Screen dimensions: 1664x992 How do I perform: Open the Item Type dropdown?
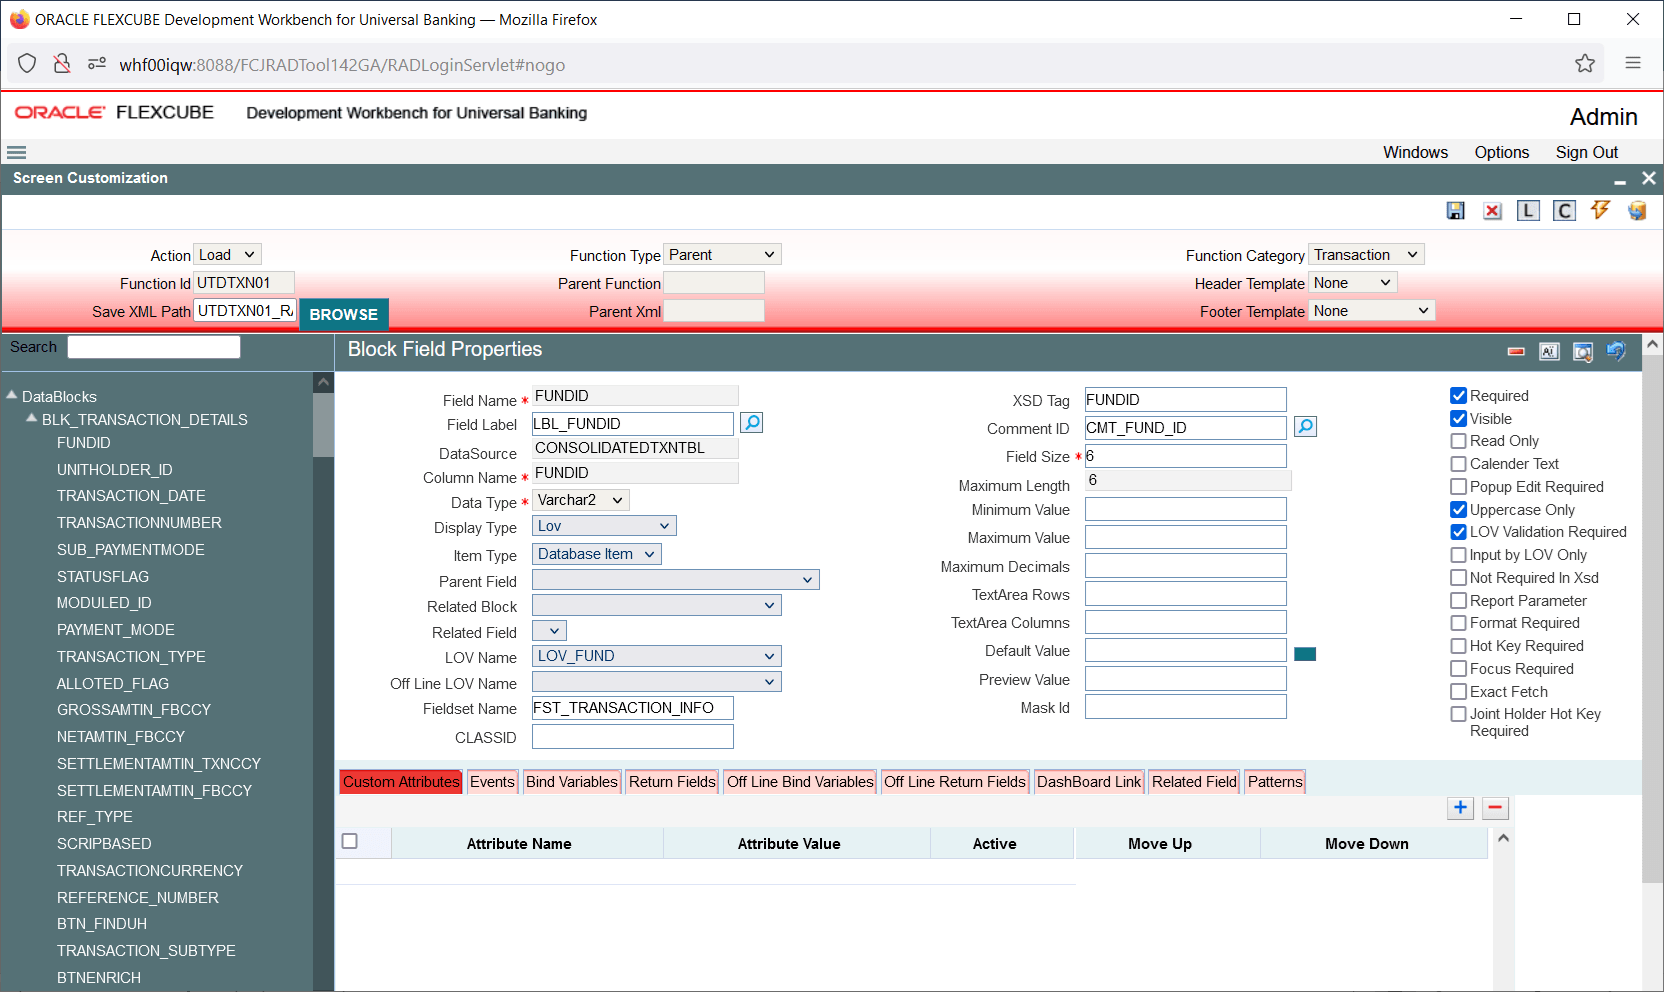click(x=597, y=554)
